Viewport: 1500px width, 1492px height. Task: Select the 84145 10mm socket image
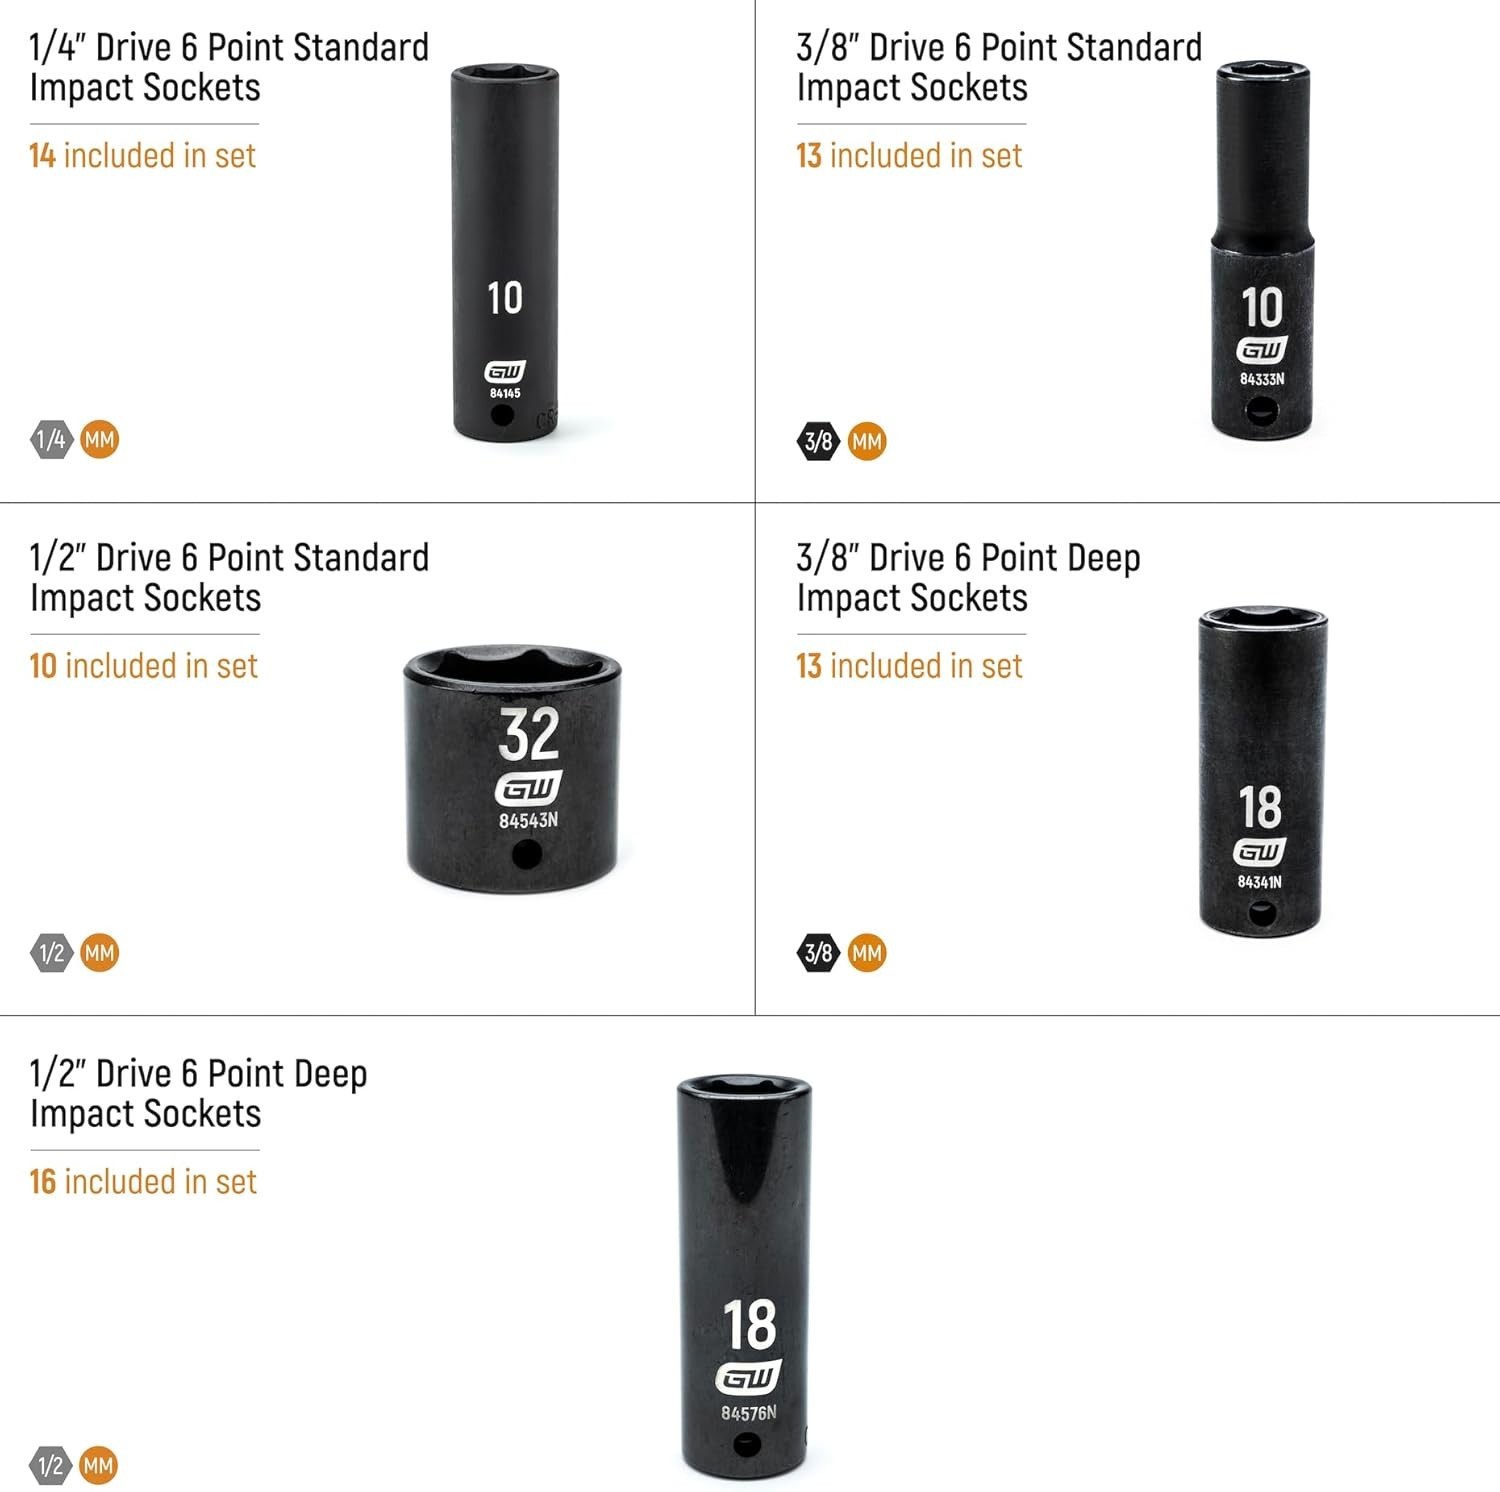[505, 253]
